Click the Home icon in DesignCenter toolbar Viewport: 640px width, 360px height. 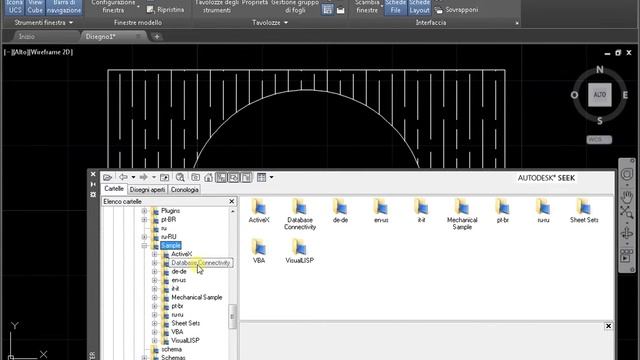pos(208,178)
